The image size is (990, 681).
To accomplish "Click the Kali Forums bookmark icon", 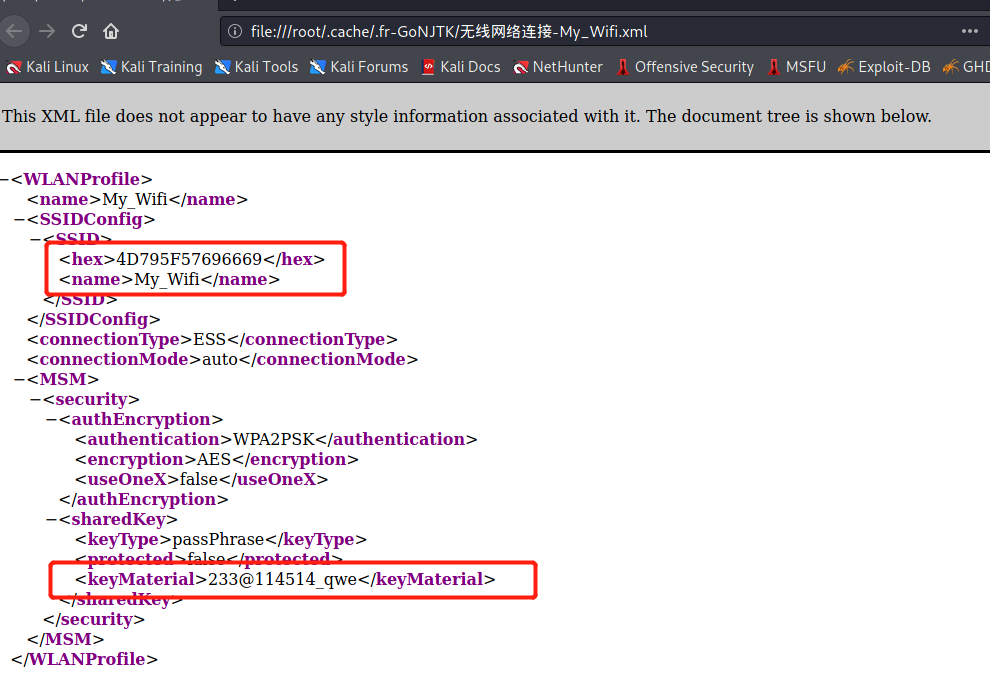I will 318,67.
